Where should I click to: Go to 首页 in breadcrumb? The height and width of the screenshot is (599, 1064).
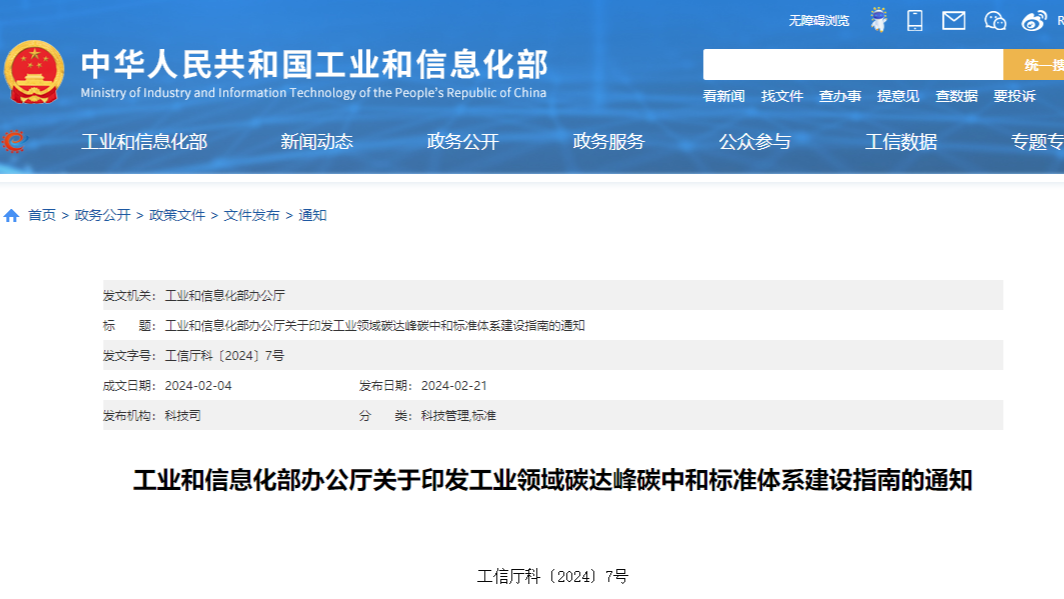click(x=41, y=215)
